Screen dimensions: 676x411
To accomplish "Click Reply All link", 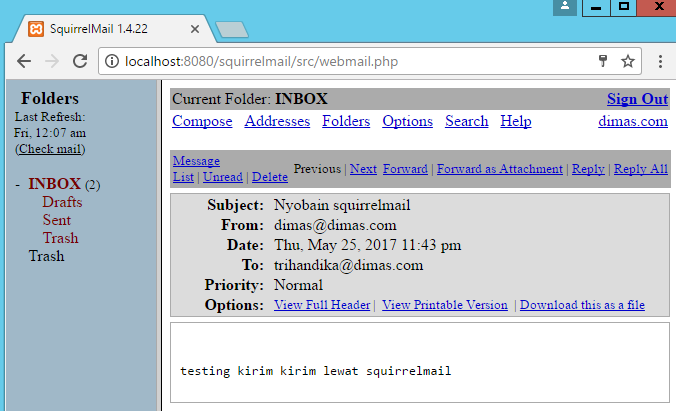I will (641, 169).
